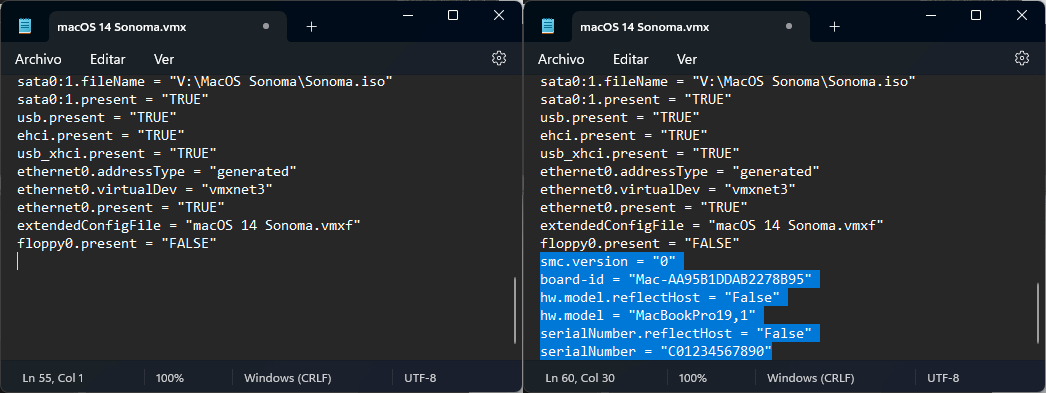
Task: Click UTF-8 encoding in right window
Action: click(943, 378)
